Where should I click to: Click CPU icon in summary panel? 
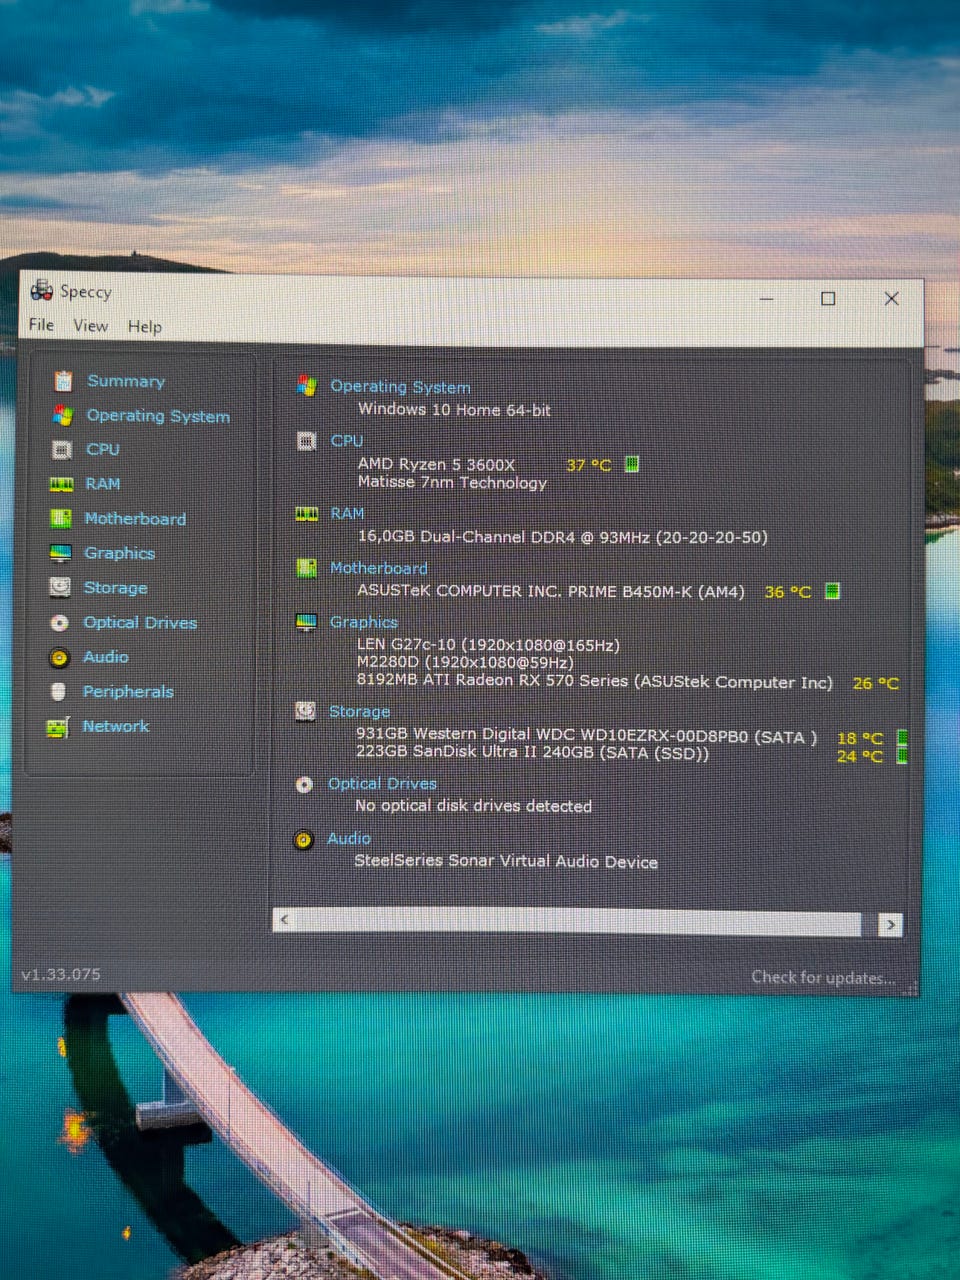[307, 441]
